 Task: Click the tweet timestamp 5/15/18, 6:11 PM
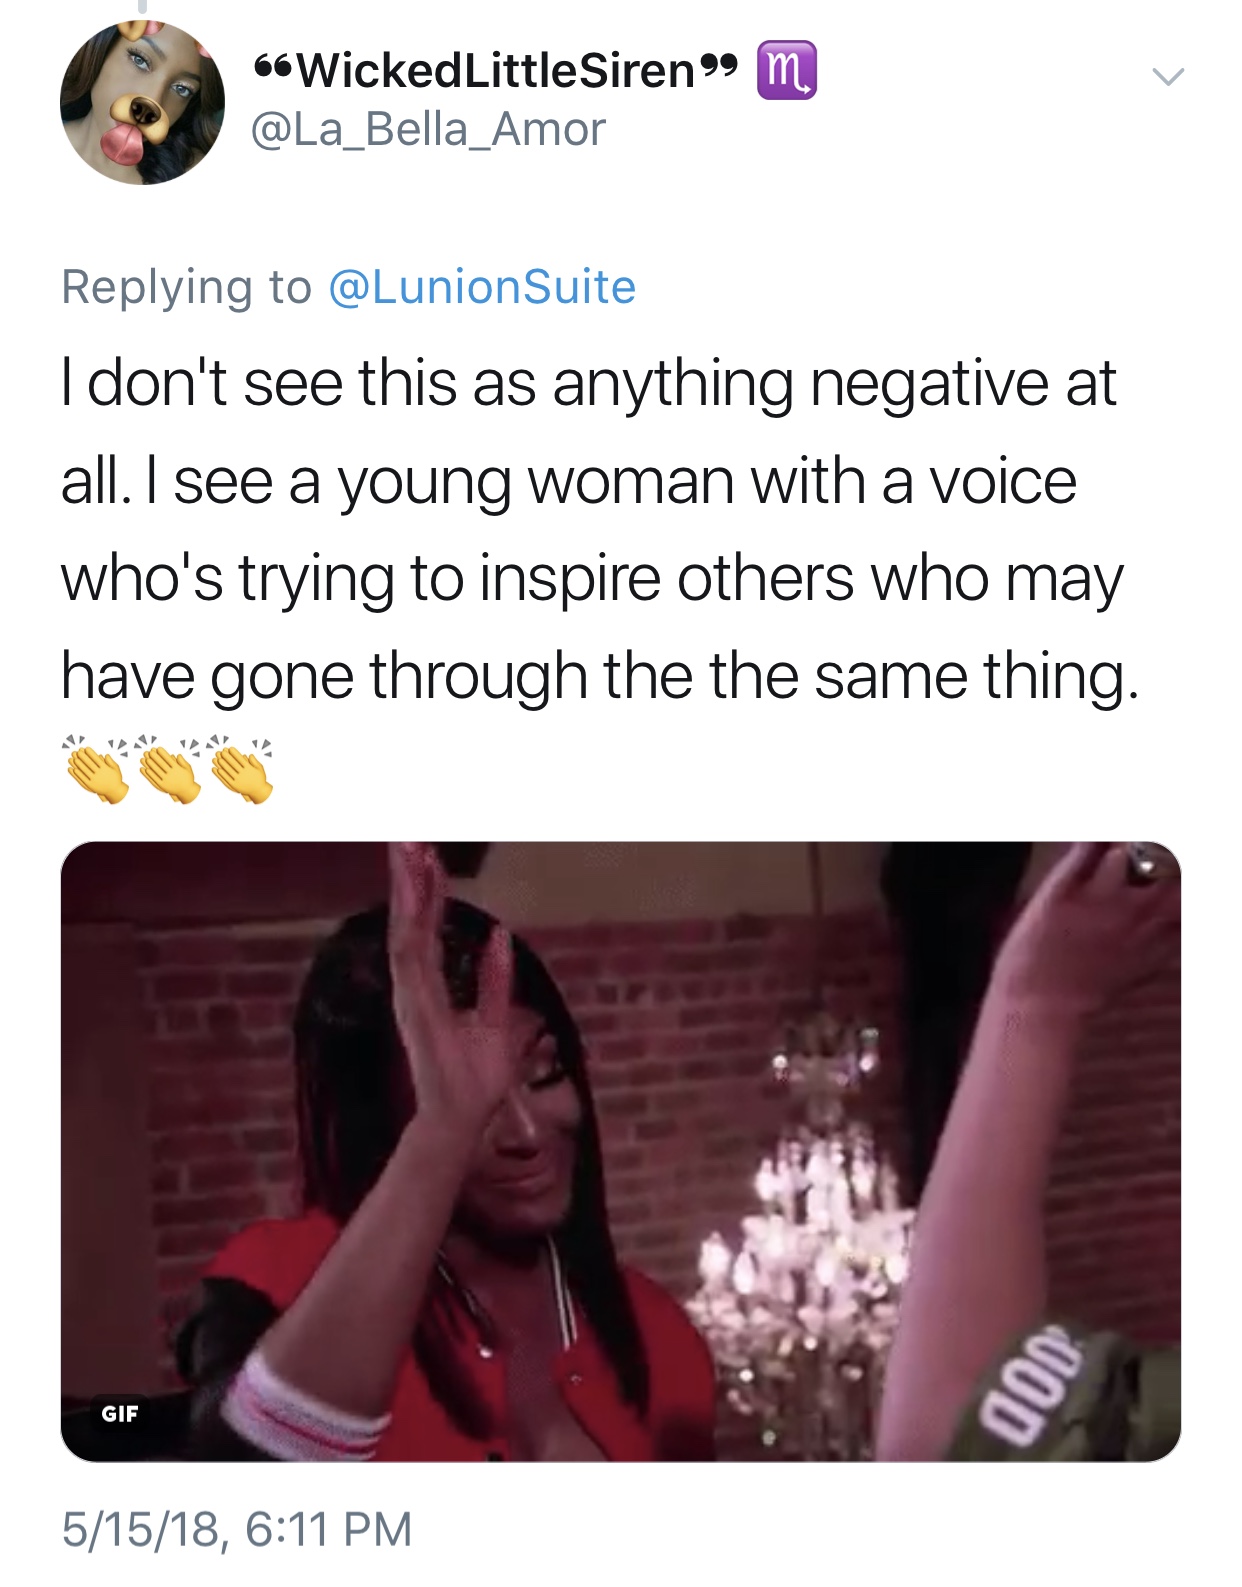pos(237,1529)
